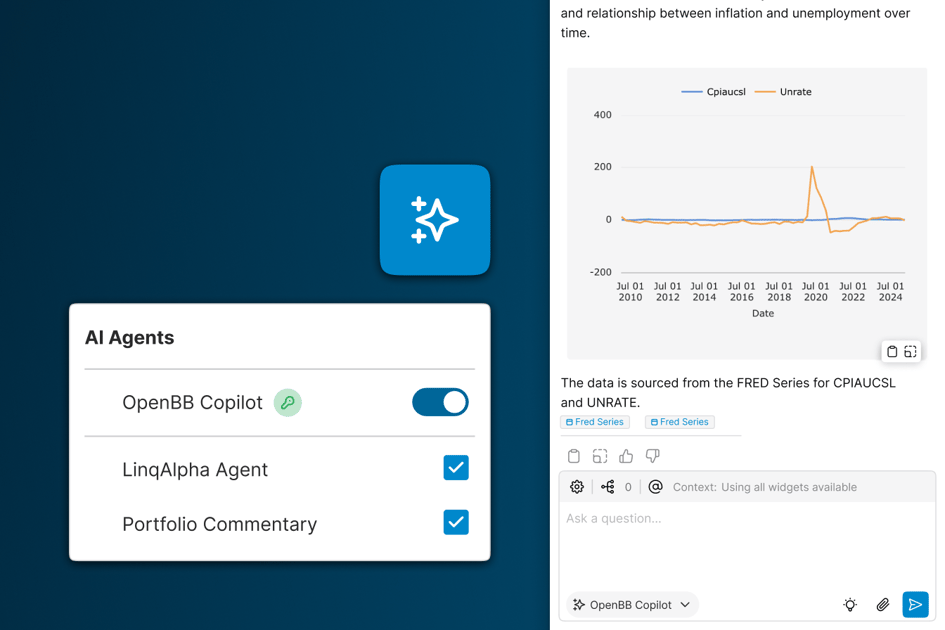Click the @ mention context icon
Image resolution: width=945 pixels, height=630 pixels.
[x=656, y=487]
